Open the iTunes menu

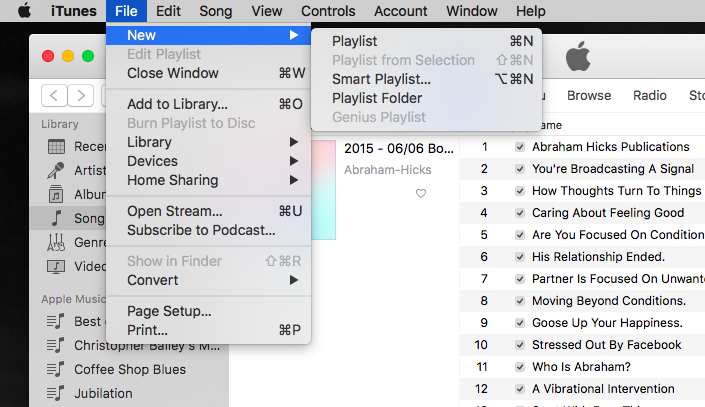(x=74, y=11)
